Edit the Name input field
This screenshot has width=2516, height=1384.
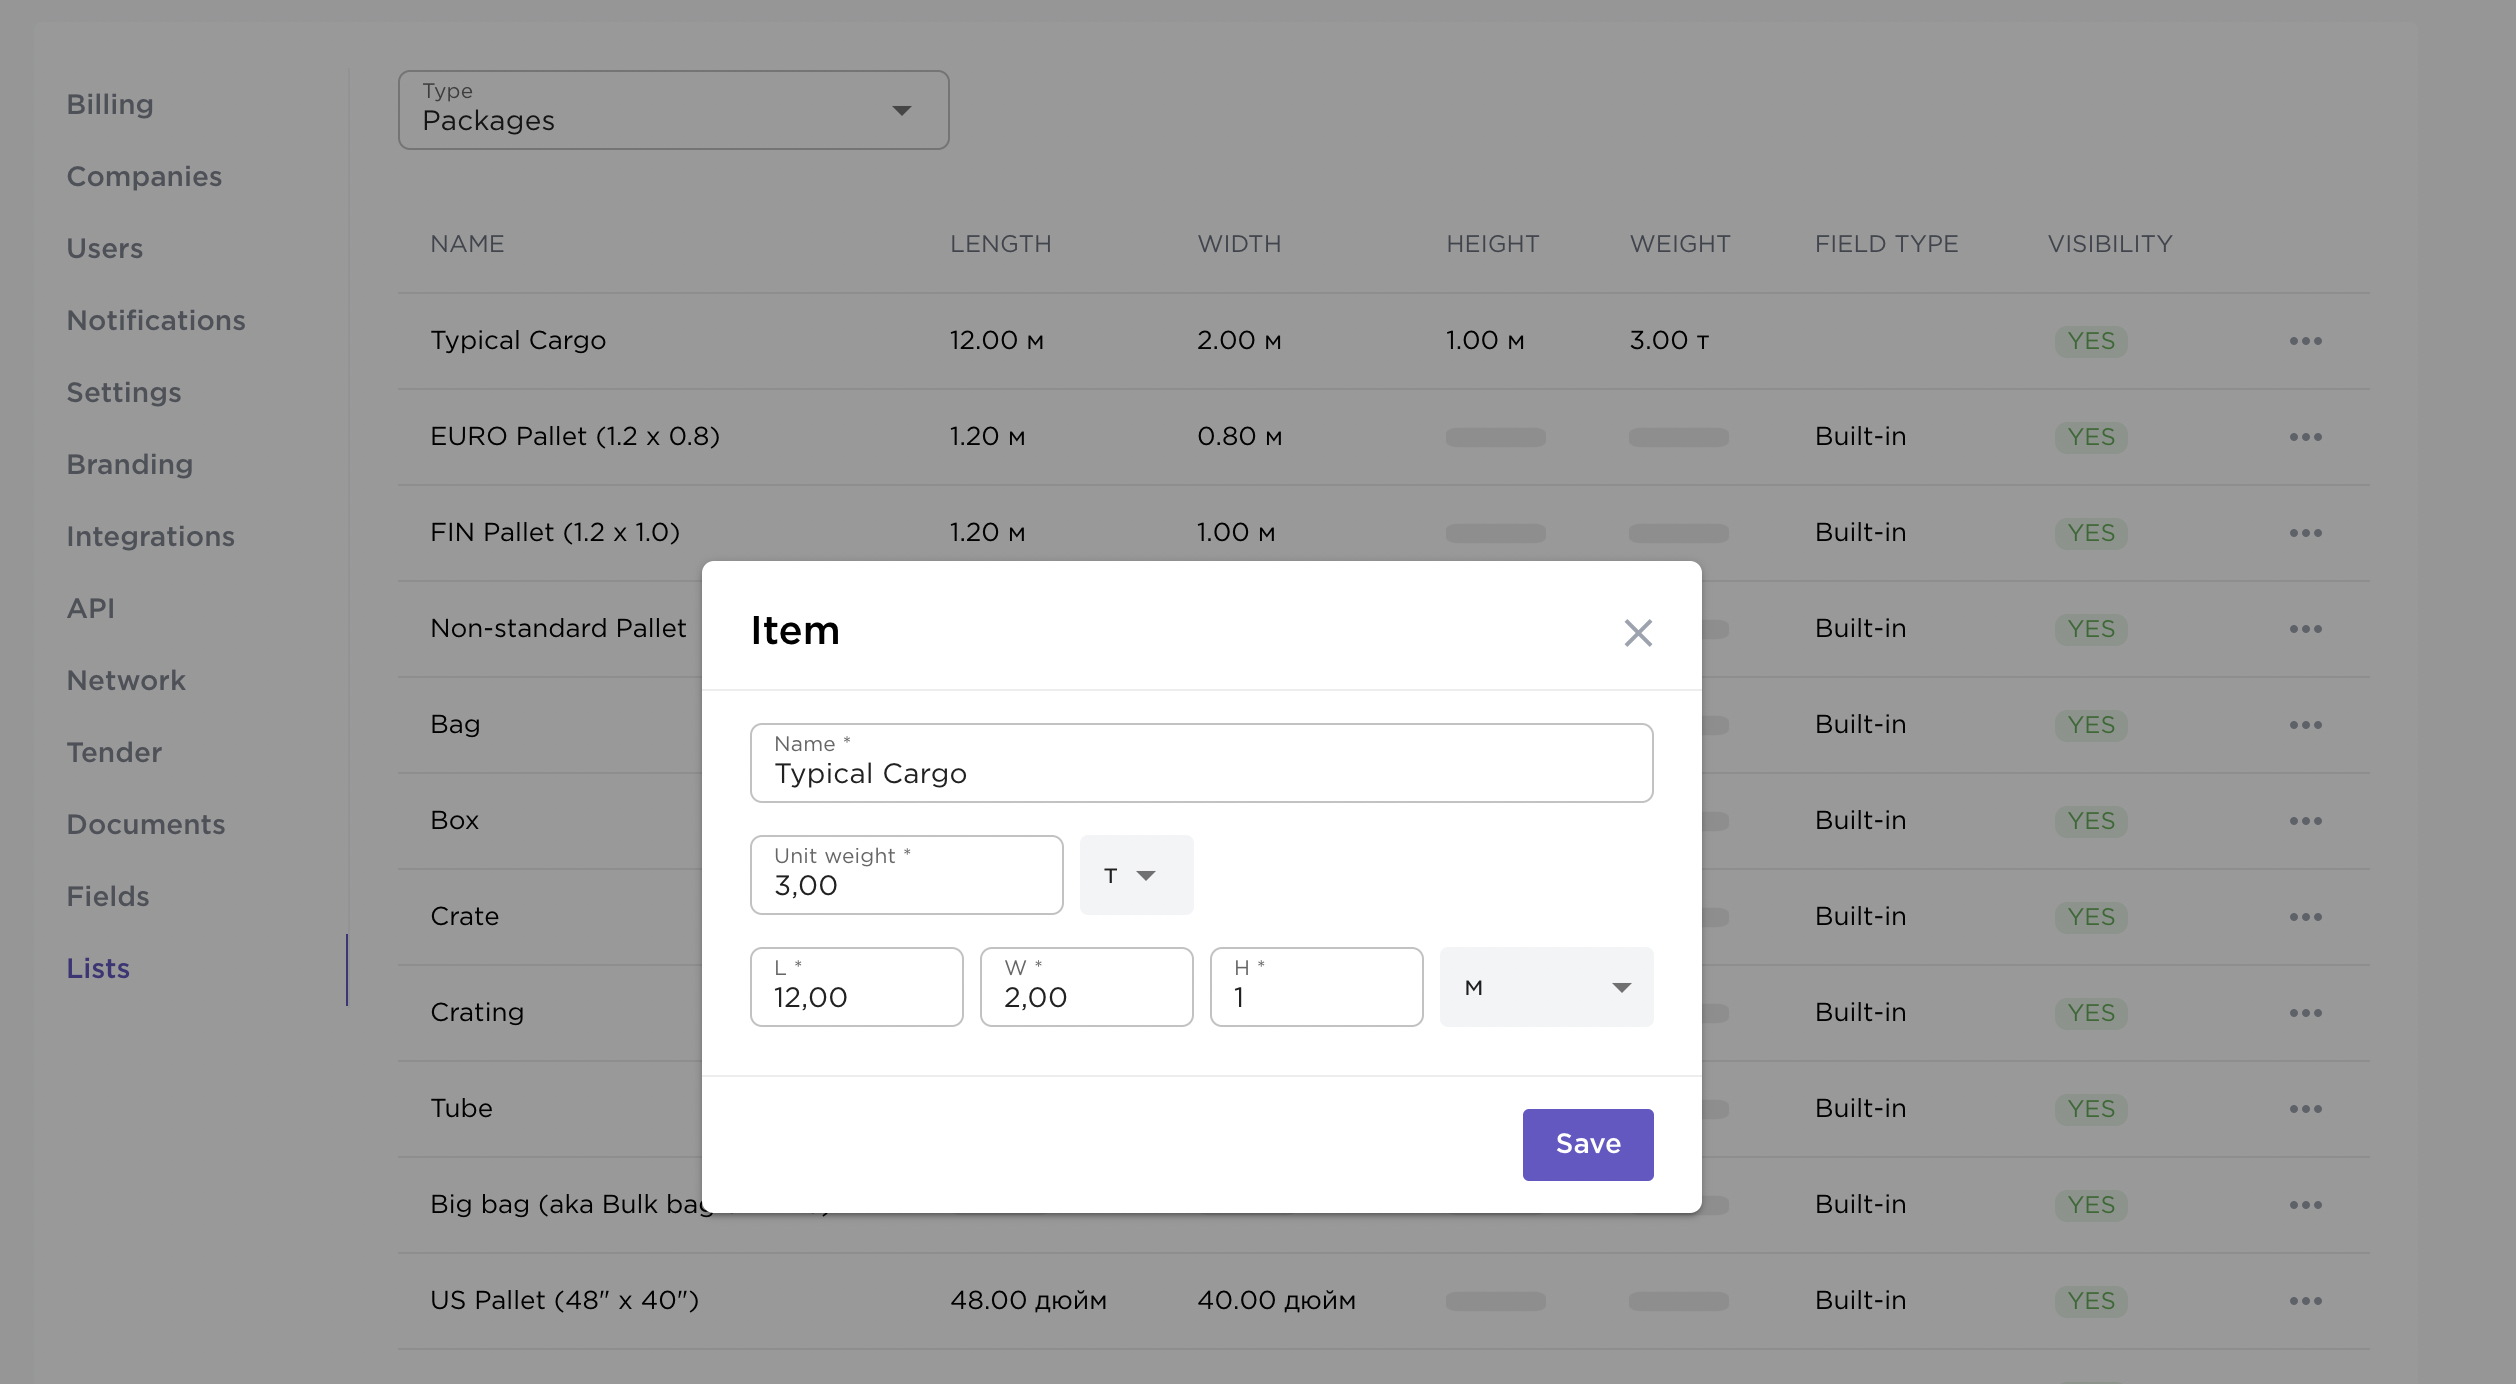tap(1201, 762)
